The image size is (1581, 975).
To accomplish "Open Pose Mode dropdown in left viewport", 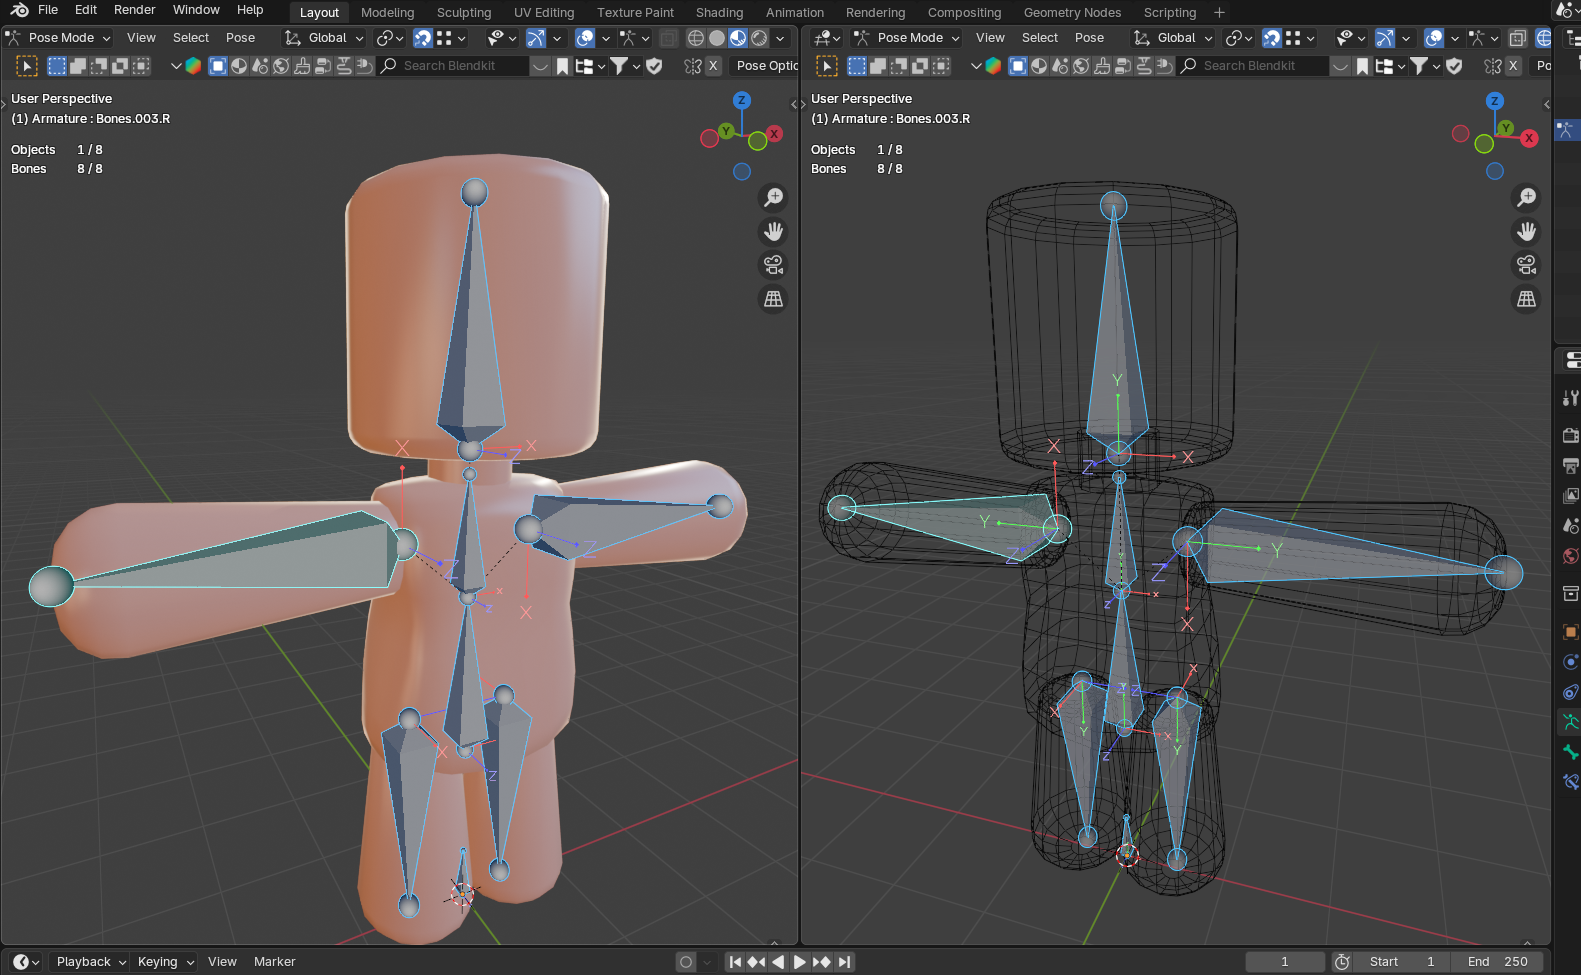I will 59,38.
